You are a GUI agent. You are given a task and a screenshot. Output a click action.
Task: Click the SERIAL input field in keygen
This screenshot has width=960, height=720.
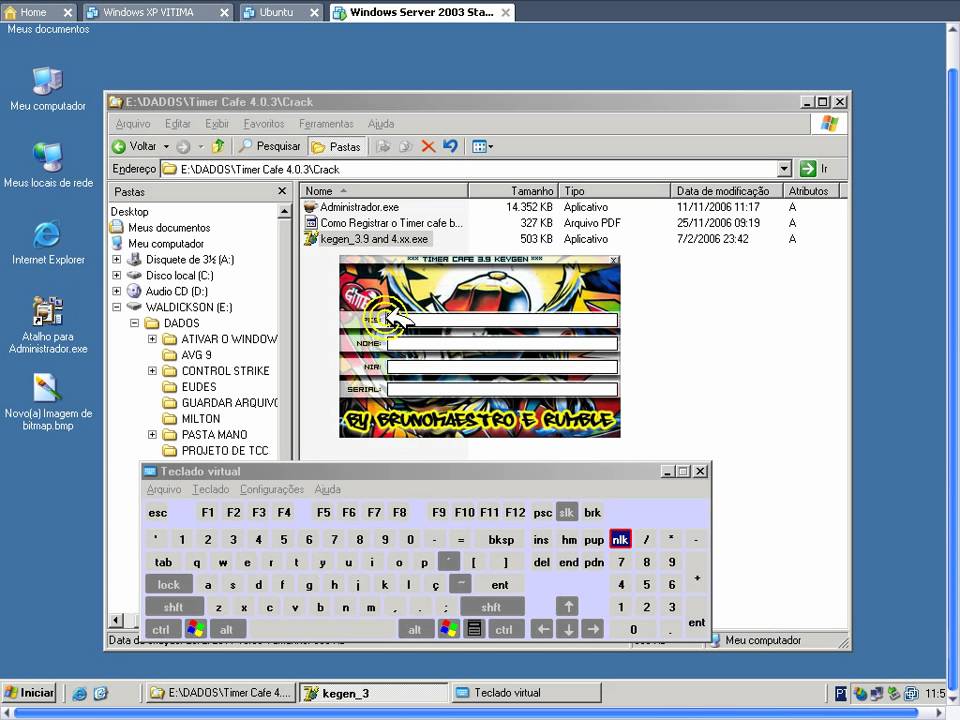502,389
